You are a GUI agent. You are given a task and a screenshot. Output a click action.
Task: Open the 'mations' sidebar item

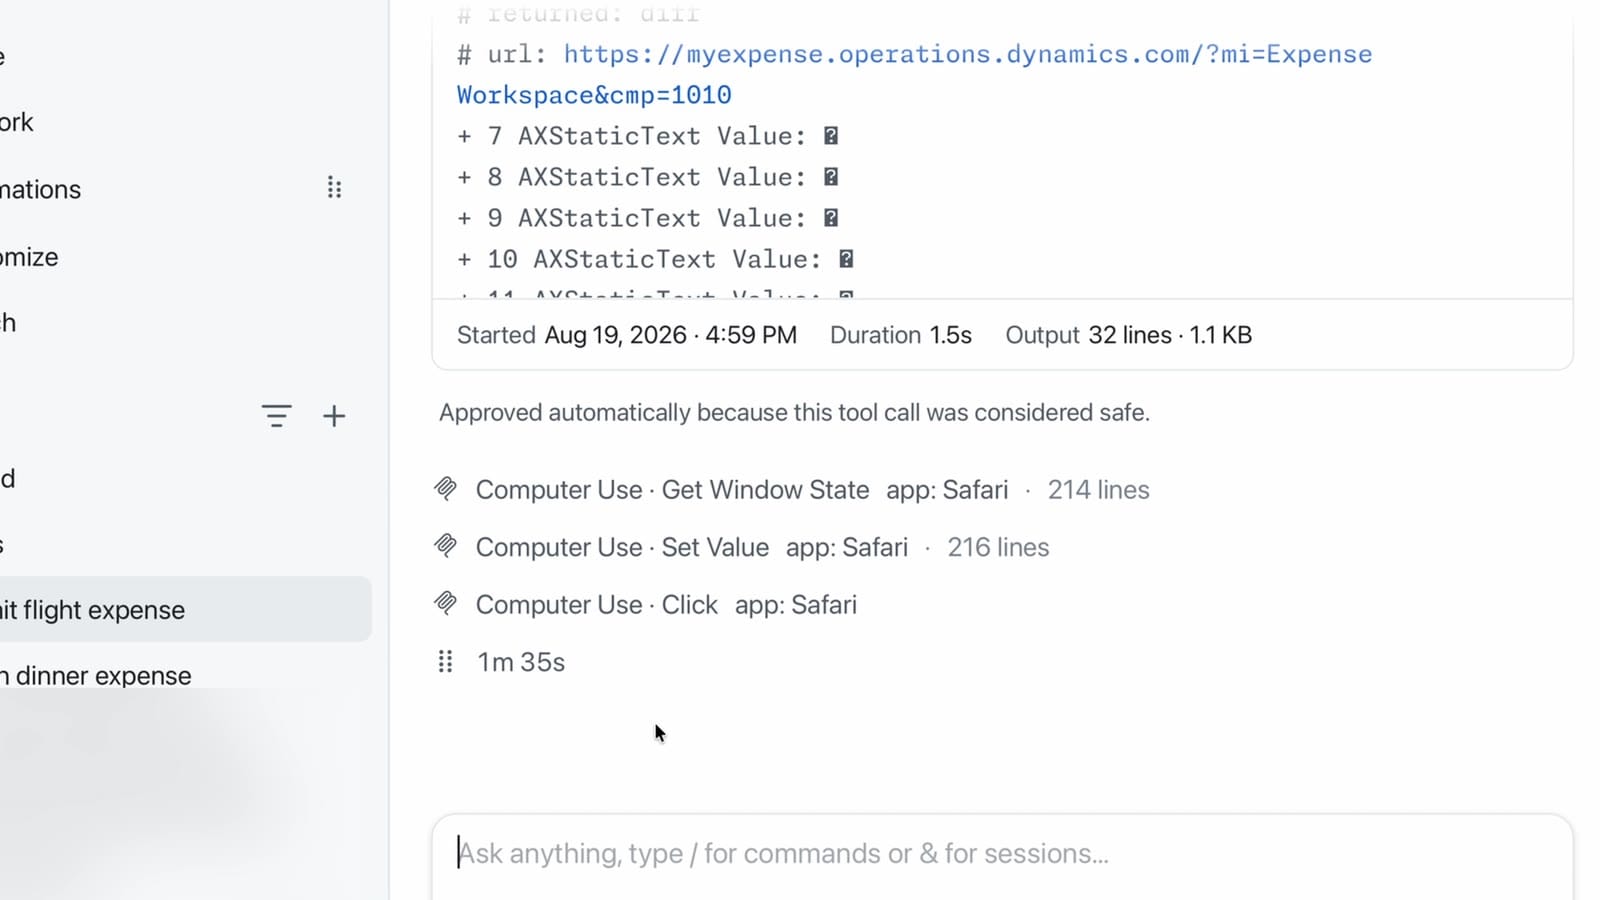(x=41, y=189)
